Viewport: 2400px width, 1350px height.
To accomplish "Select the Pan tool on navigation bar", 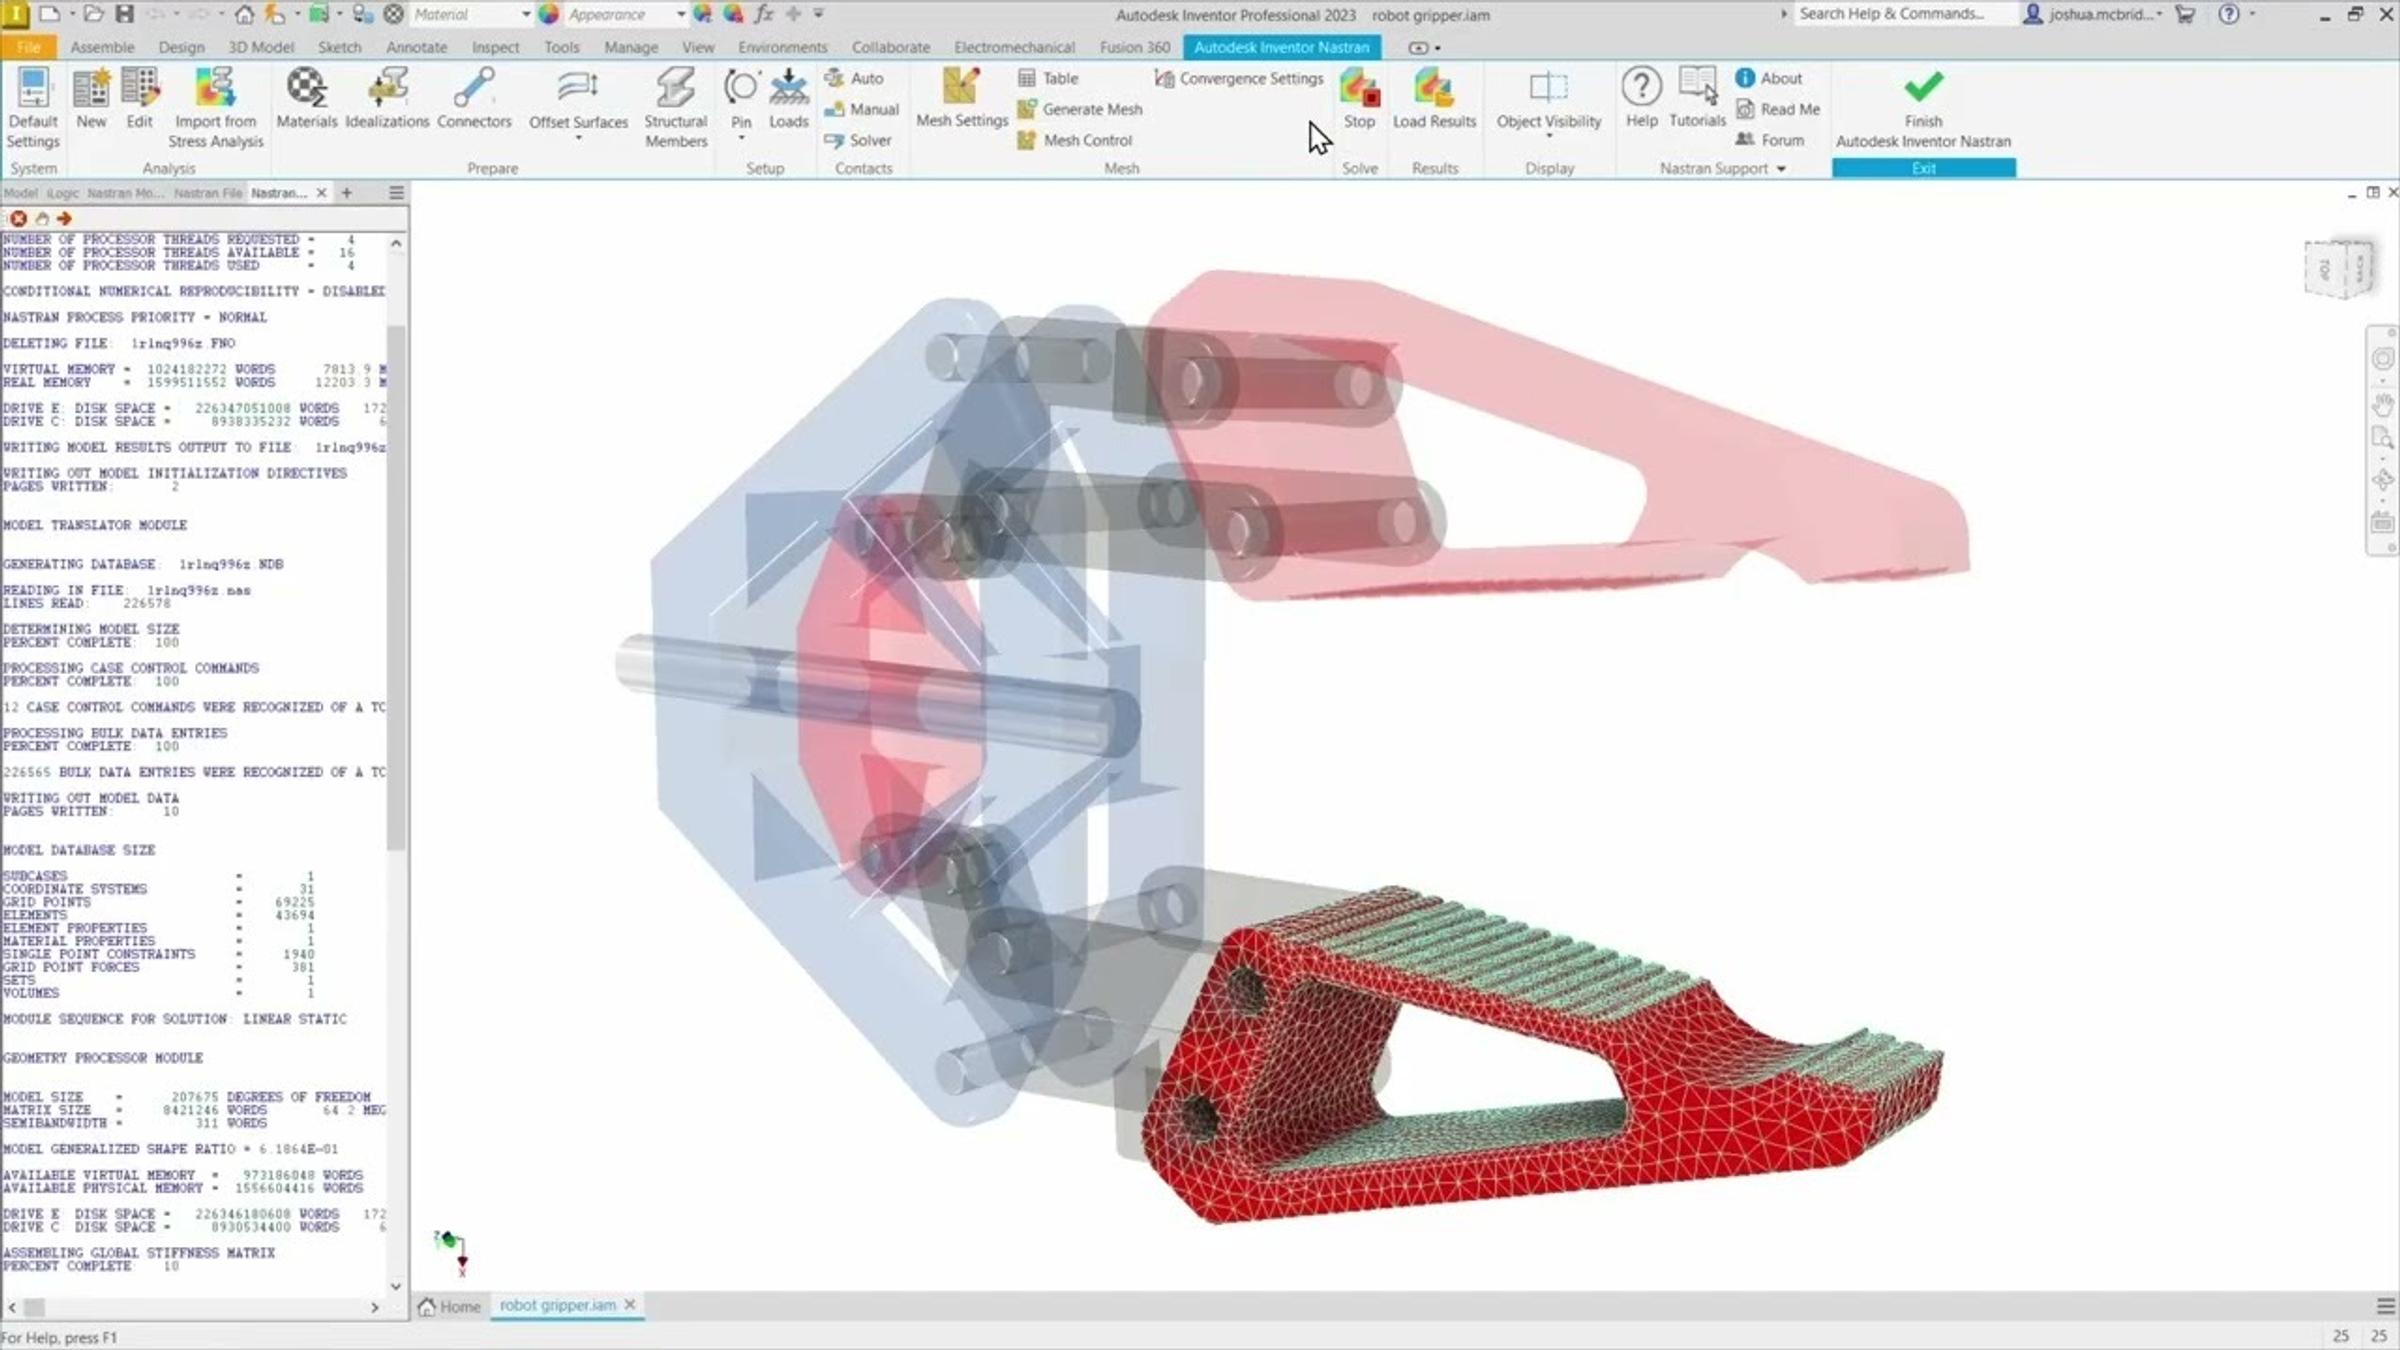I will [x=2383, y=405].
